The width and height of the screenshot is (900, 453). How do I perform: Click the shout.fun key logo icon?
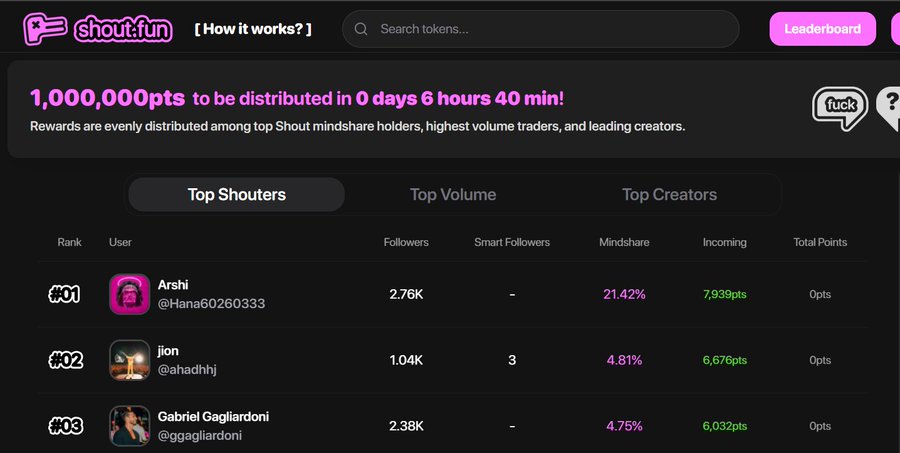click(x=45, y=29)
